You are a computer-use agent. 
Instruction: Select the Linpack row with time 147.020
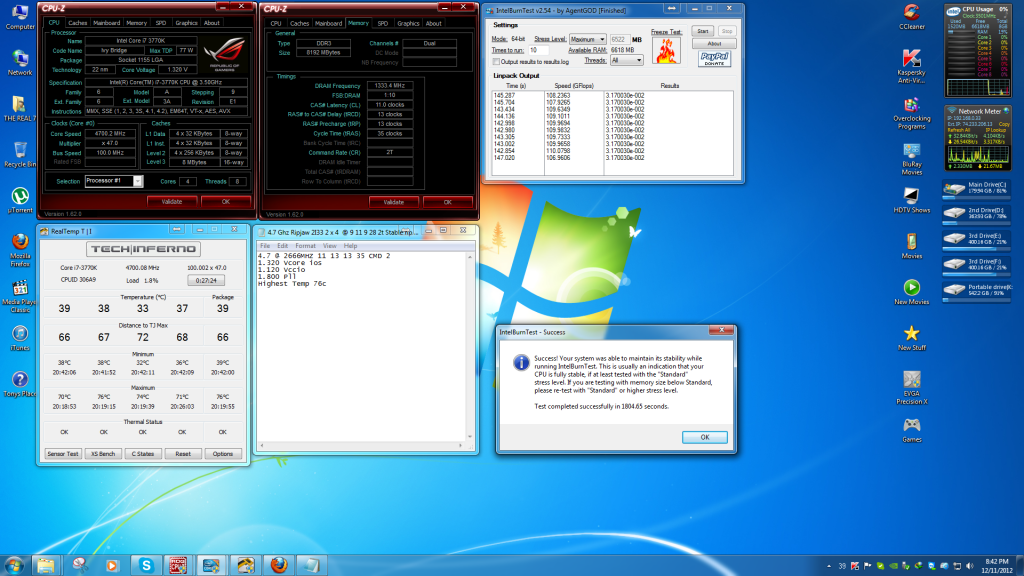point(612,158)
